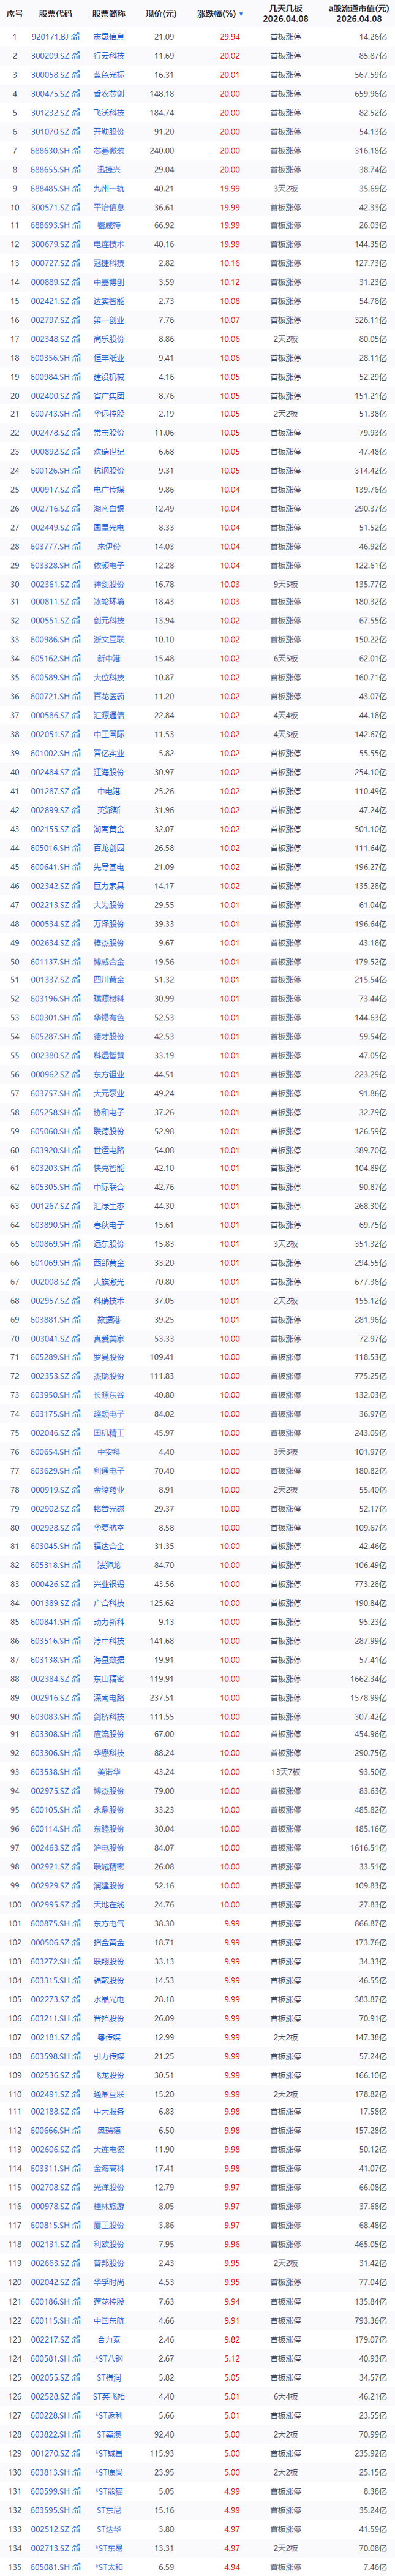This screenshot has height=2576, width=395.
Task: Open stock code 300209.SZ
Action: 50,56
